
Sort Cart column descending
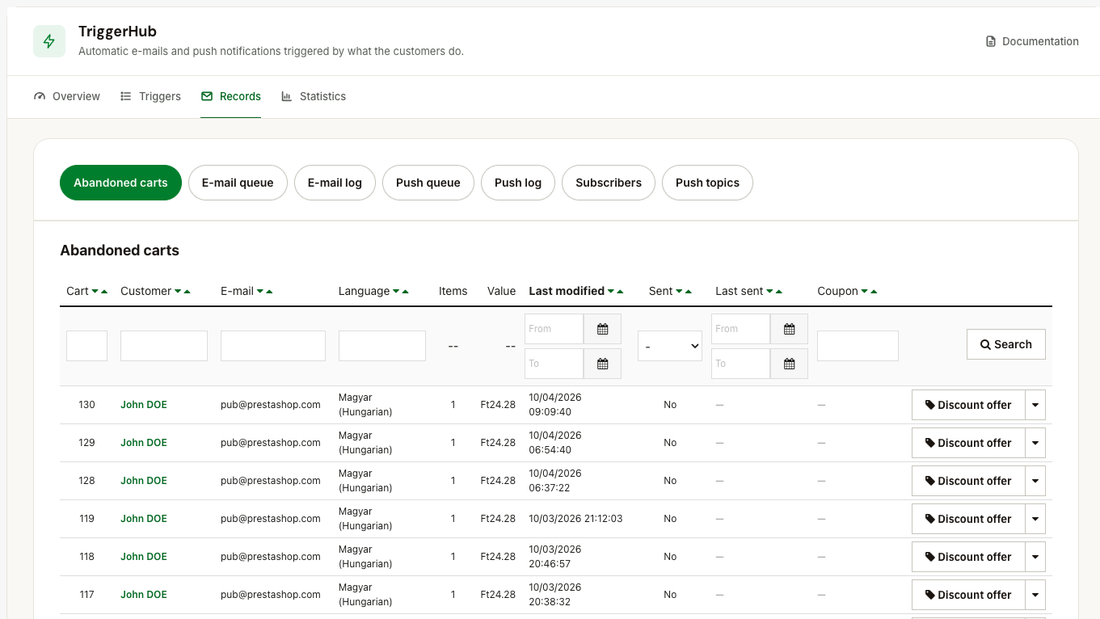(95, 291)
